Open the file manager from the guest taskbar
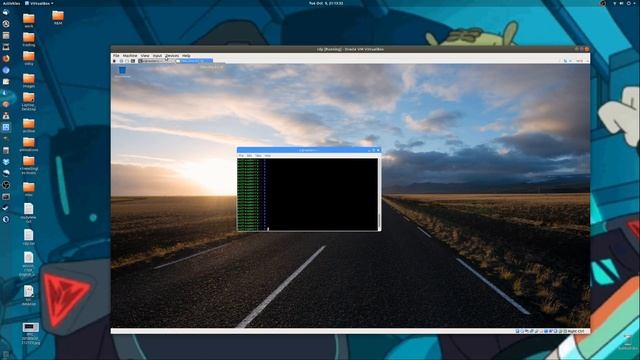This screenshot has width=640, height=360. click(x=127, y=61)
